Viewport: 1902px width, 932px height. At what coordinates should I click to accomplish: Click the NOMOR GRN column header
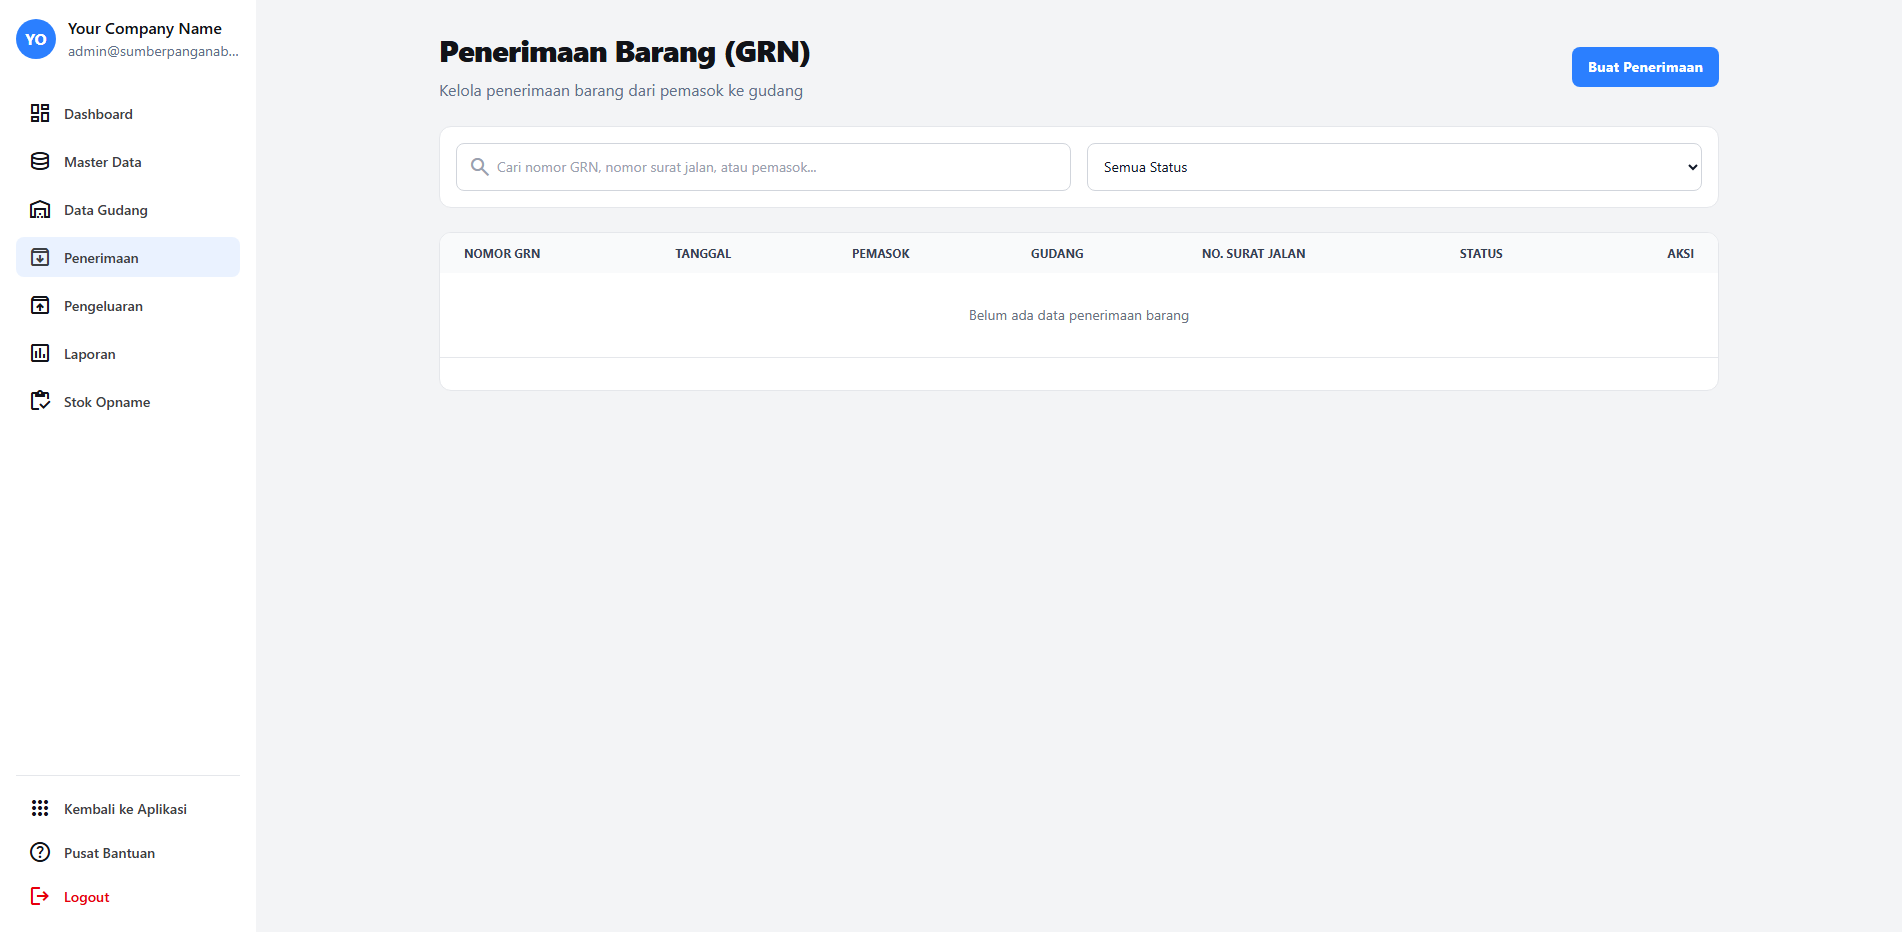coord(502,254)
